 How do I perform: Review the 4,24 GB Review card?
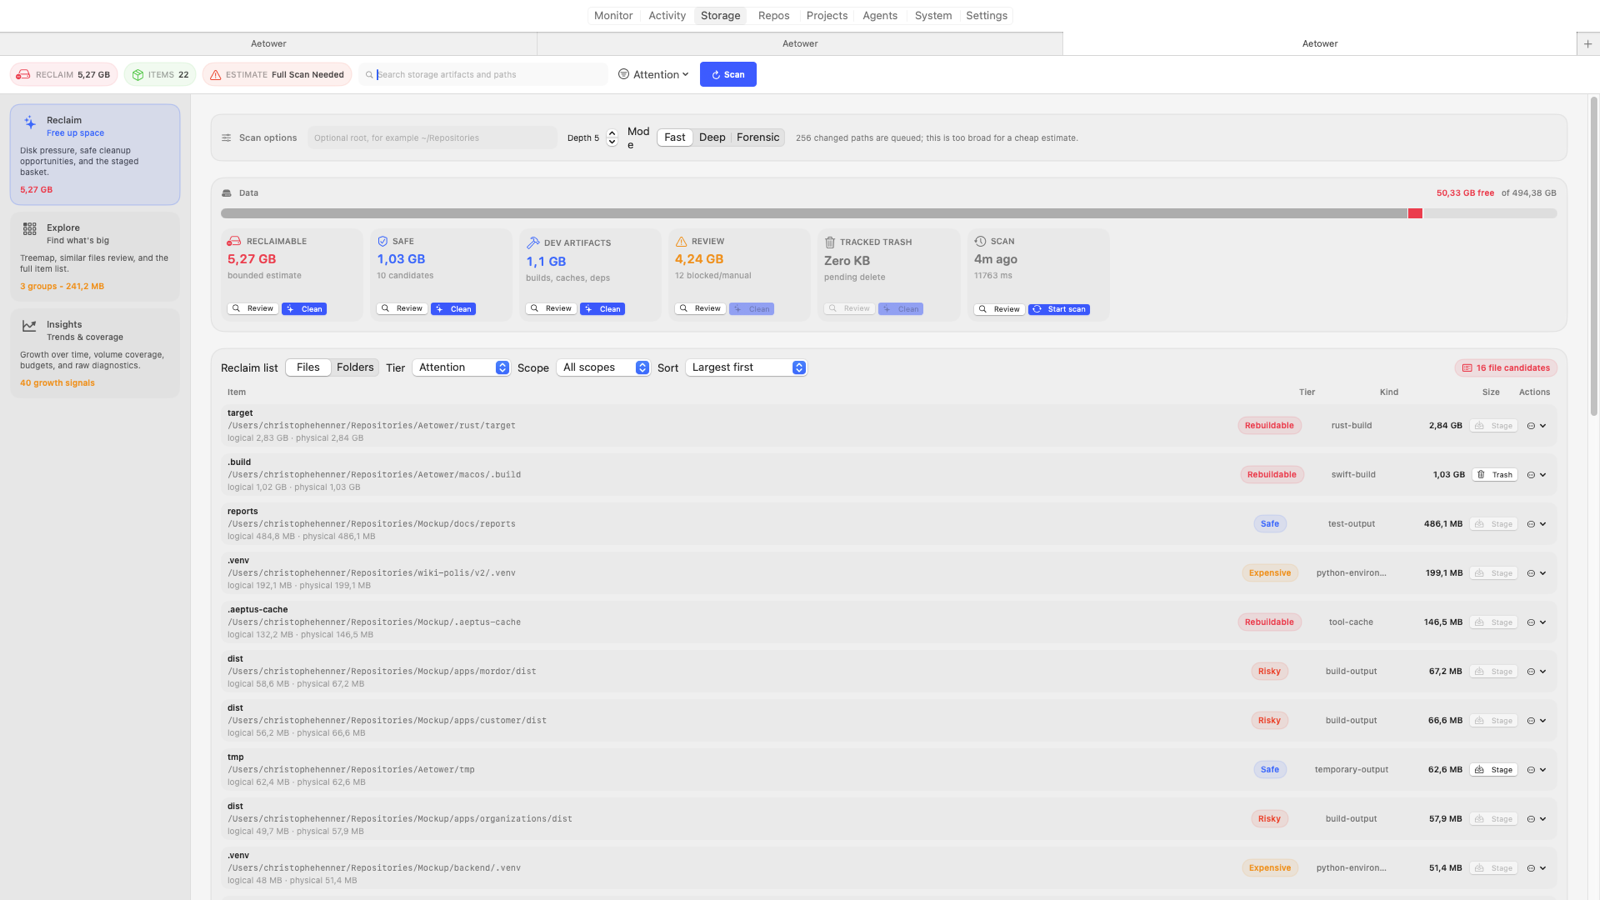click(700, 309)
